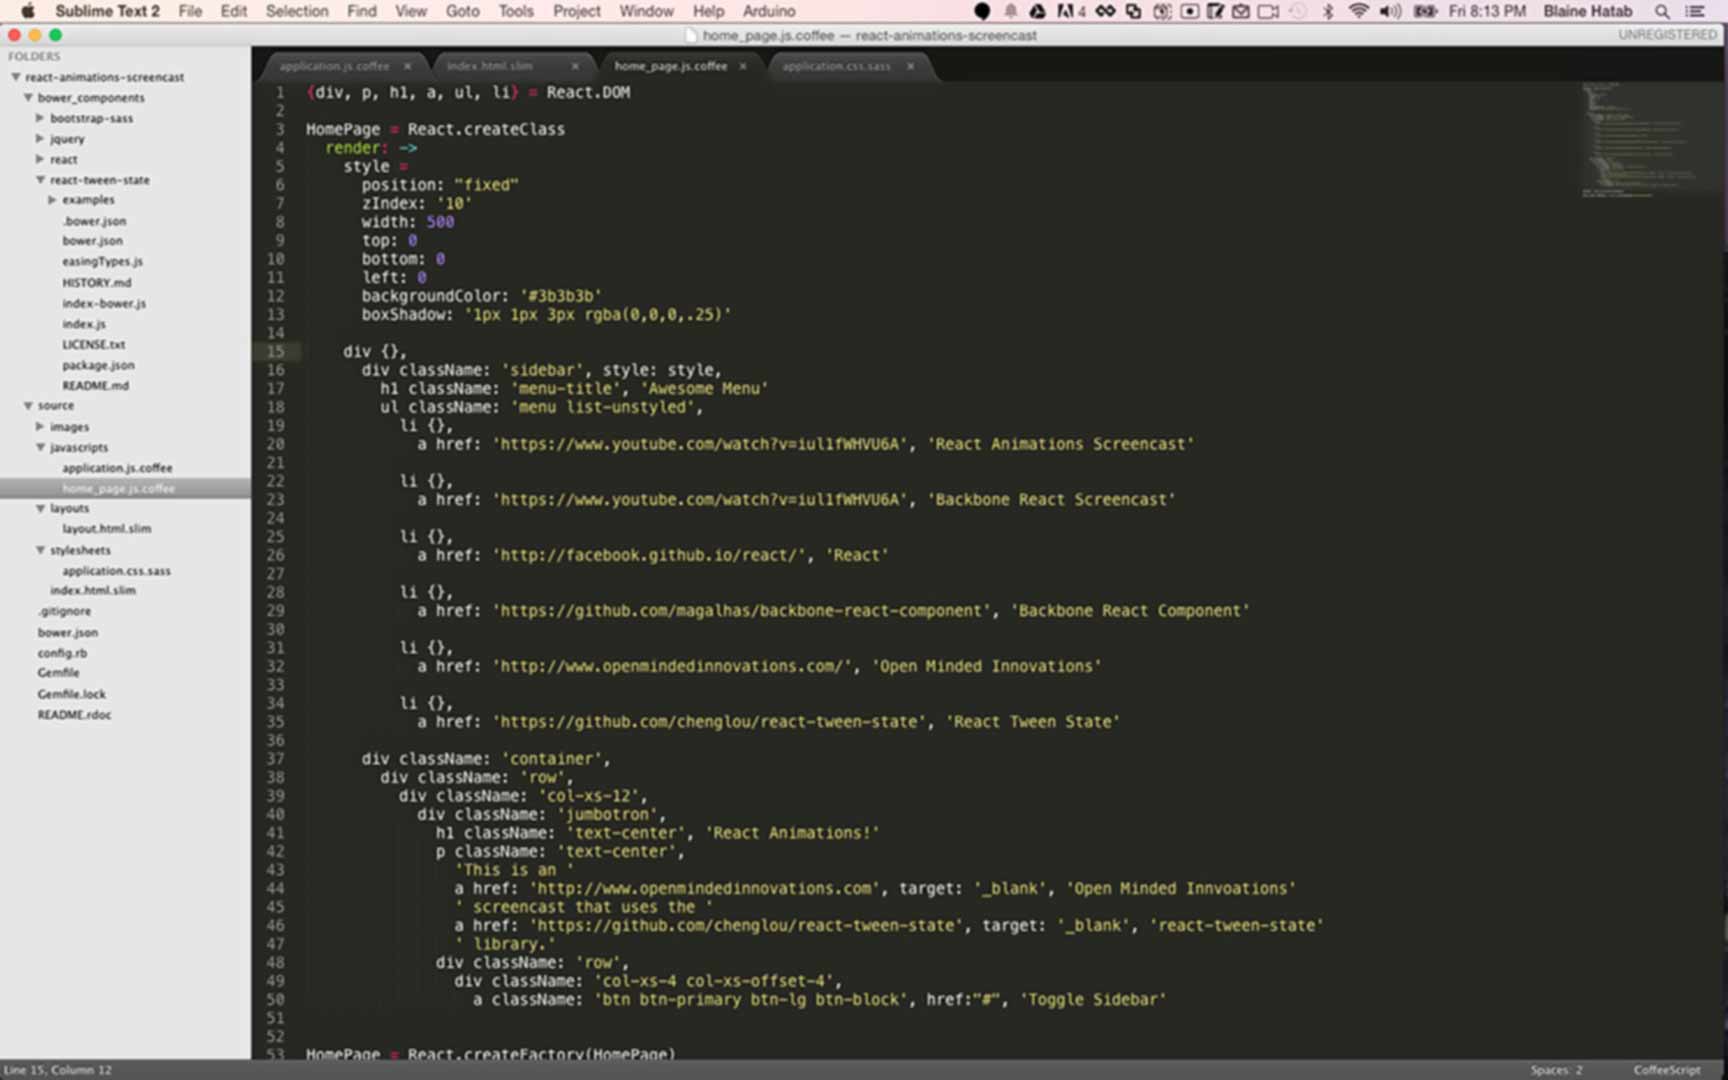Click the Blaine Hatab user name

pyautogui.click(x=1587, y=11)
